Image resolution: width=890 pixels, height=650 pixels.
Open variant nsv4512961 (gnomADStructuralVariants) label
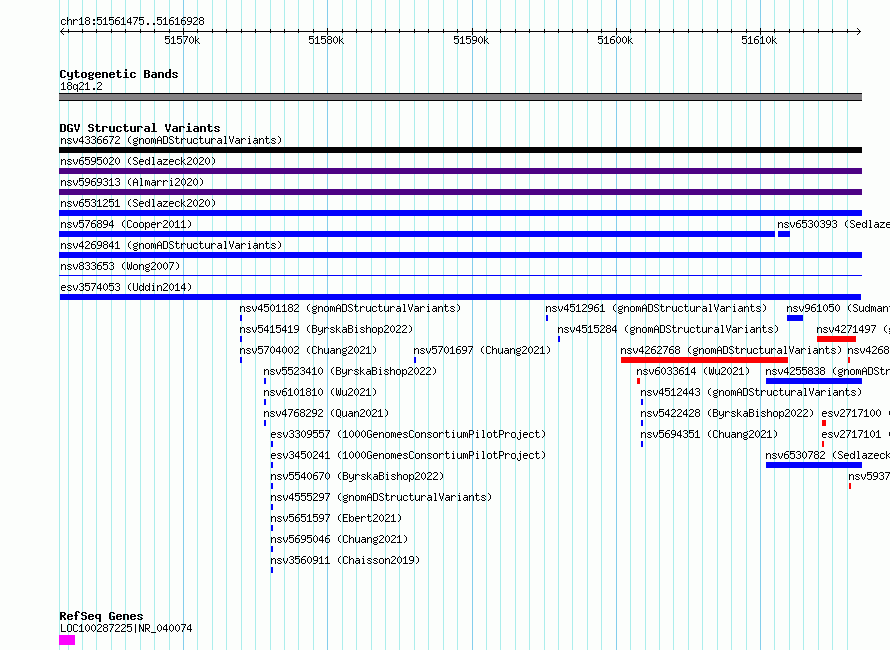[x=656, y=308]
